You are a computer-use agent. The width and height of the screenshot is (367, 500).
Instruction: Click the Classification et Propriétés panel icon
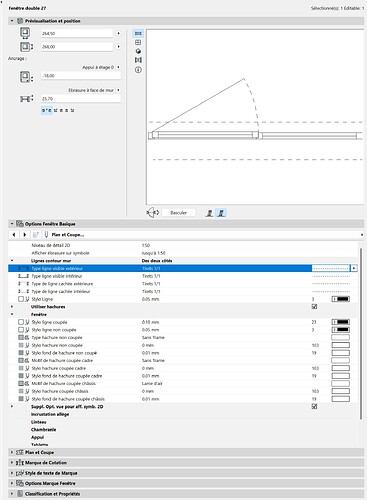(x=20, y=494)
